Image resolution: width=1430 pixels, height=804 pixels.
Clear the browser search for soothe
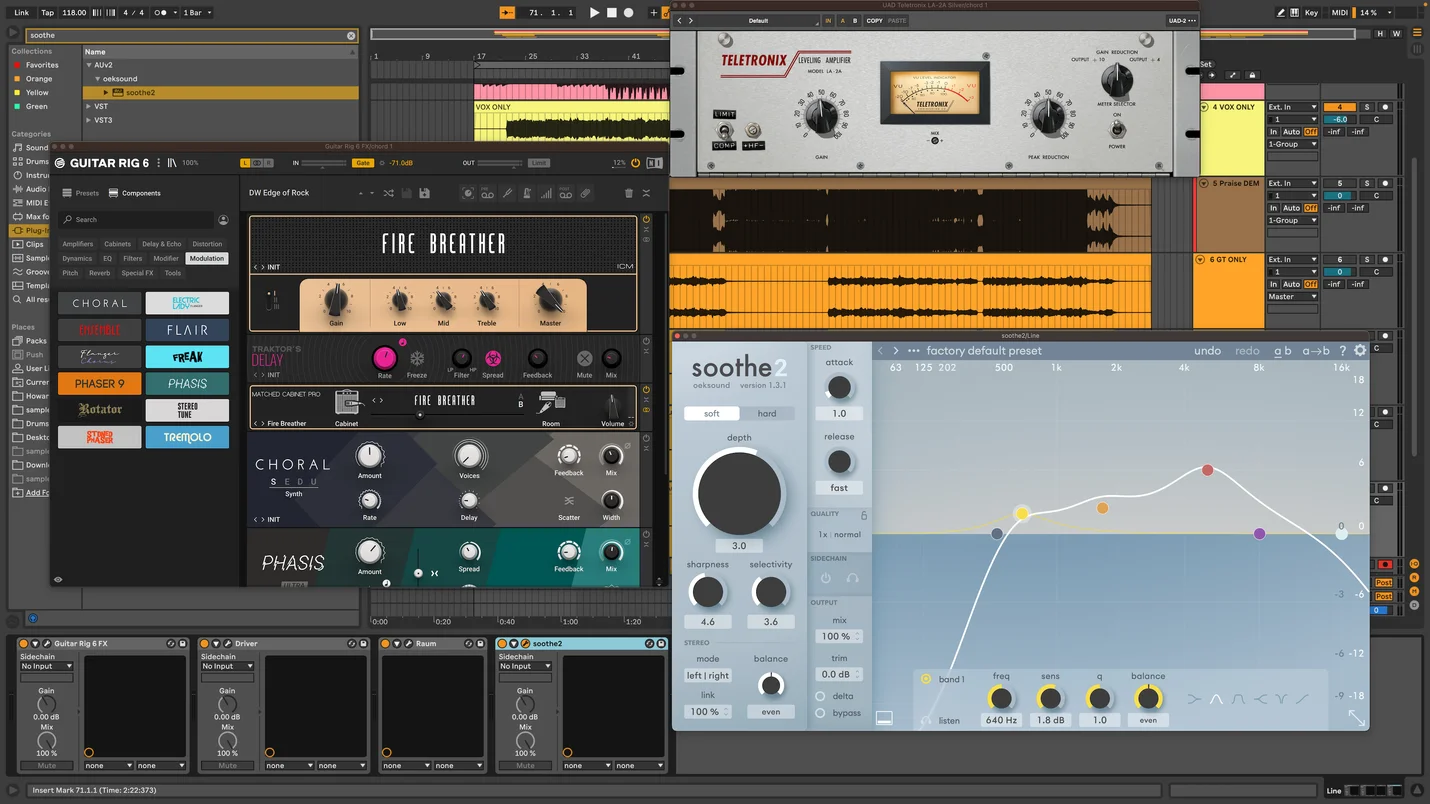[351, 35]
